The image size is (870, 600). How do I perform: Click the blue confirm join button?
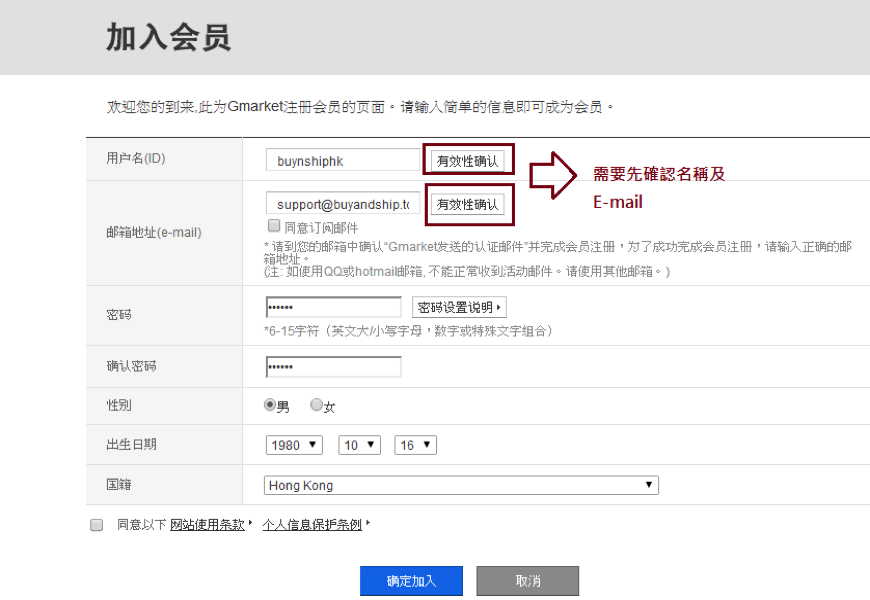[411, 581]
